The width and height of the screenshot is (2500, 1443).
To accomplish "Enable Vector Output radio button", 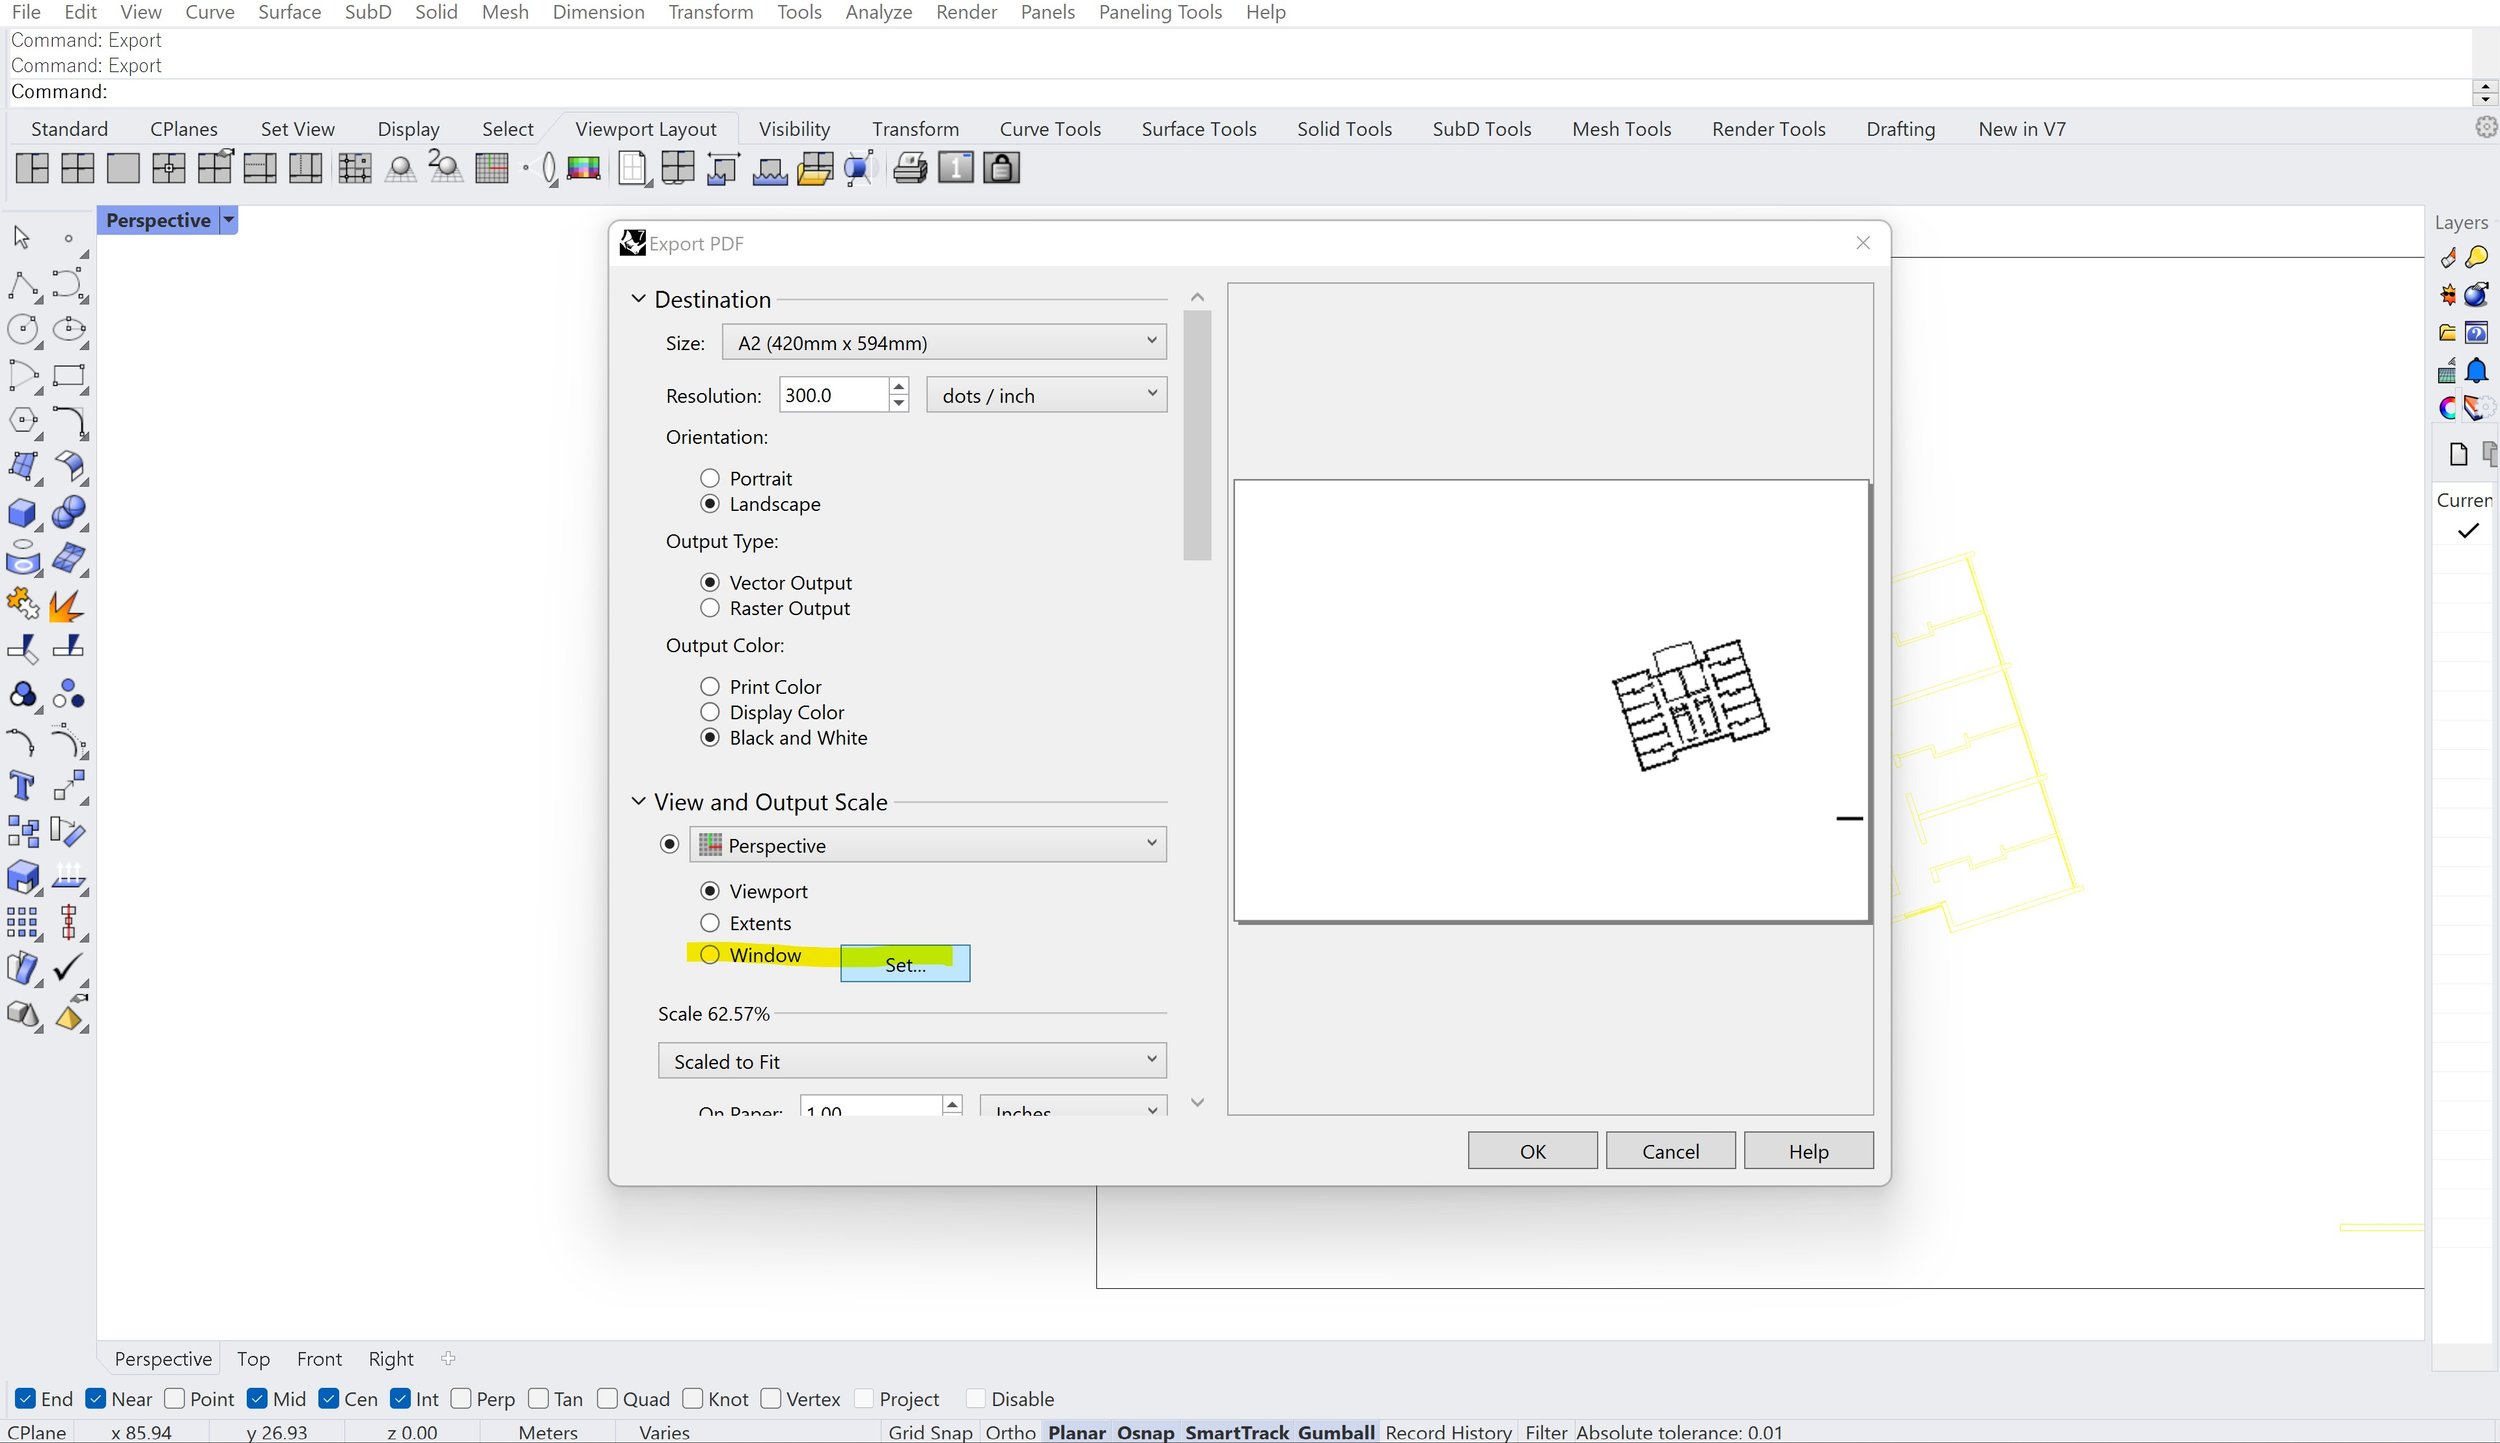I will pyautogui.click(x=709, y=582).
